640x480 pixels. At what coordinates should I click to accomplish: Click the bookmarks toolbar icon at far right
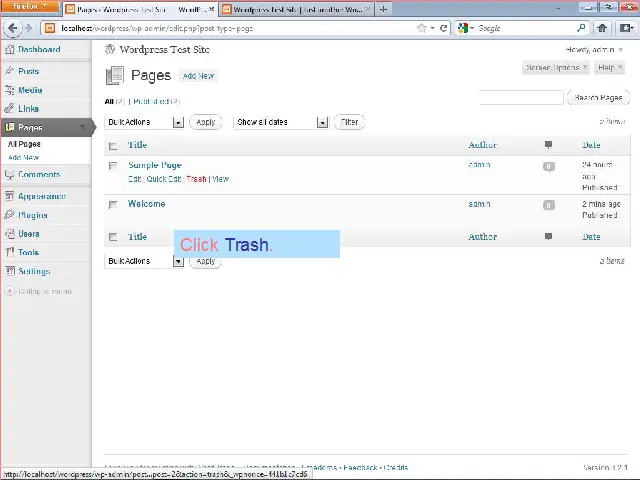coord(627,28)
